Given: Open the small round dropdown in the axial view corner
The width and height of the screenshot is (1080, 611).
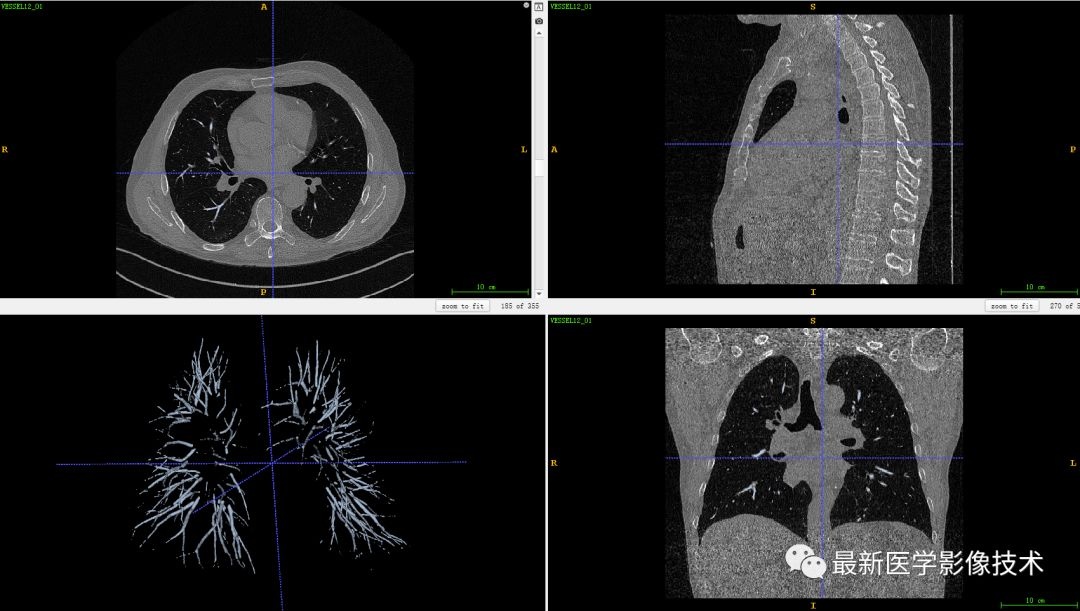Looking at the screenshot, I should coord(526,6).
